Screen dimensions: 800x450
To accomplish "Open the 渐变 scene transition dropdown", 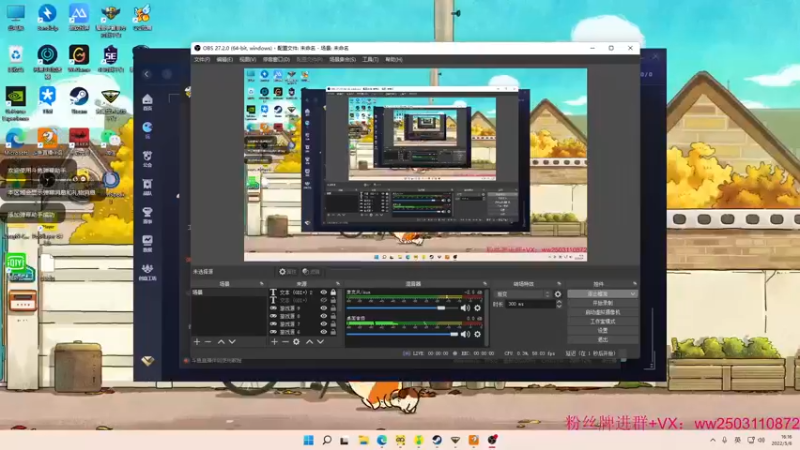I will coord(522,294).
